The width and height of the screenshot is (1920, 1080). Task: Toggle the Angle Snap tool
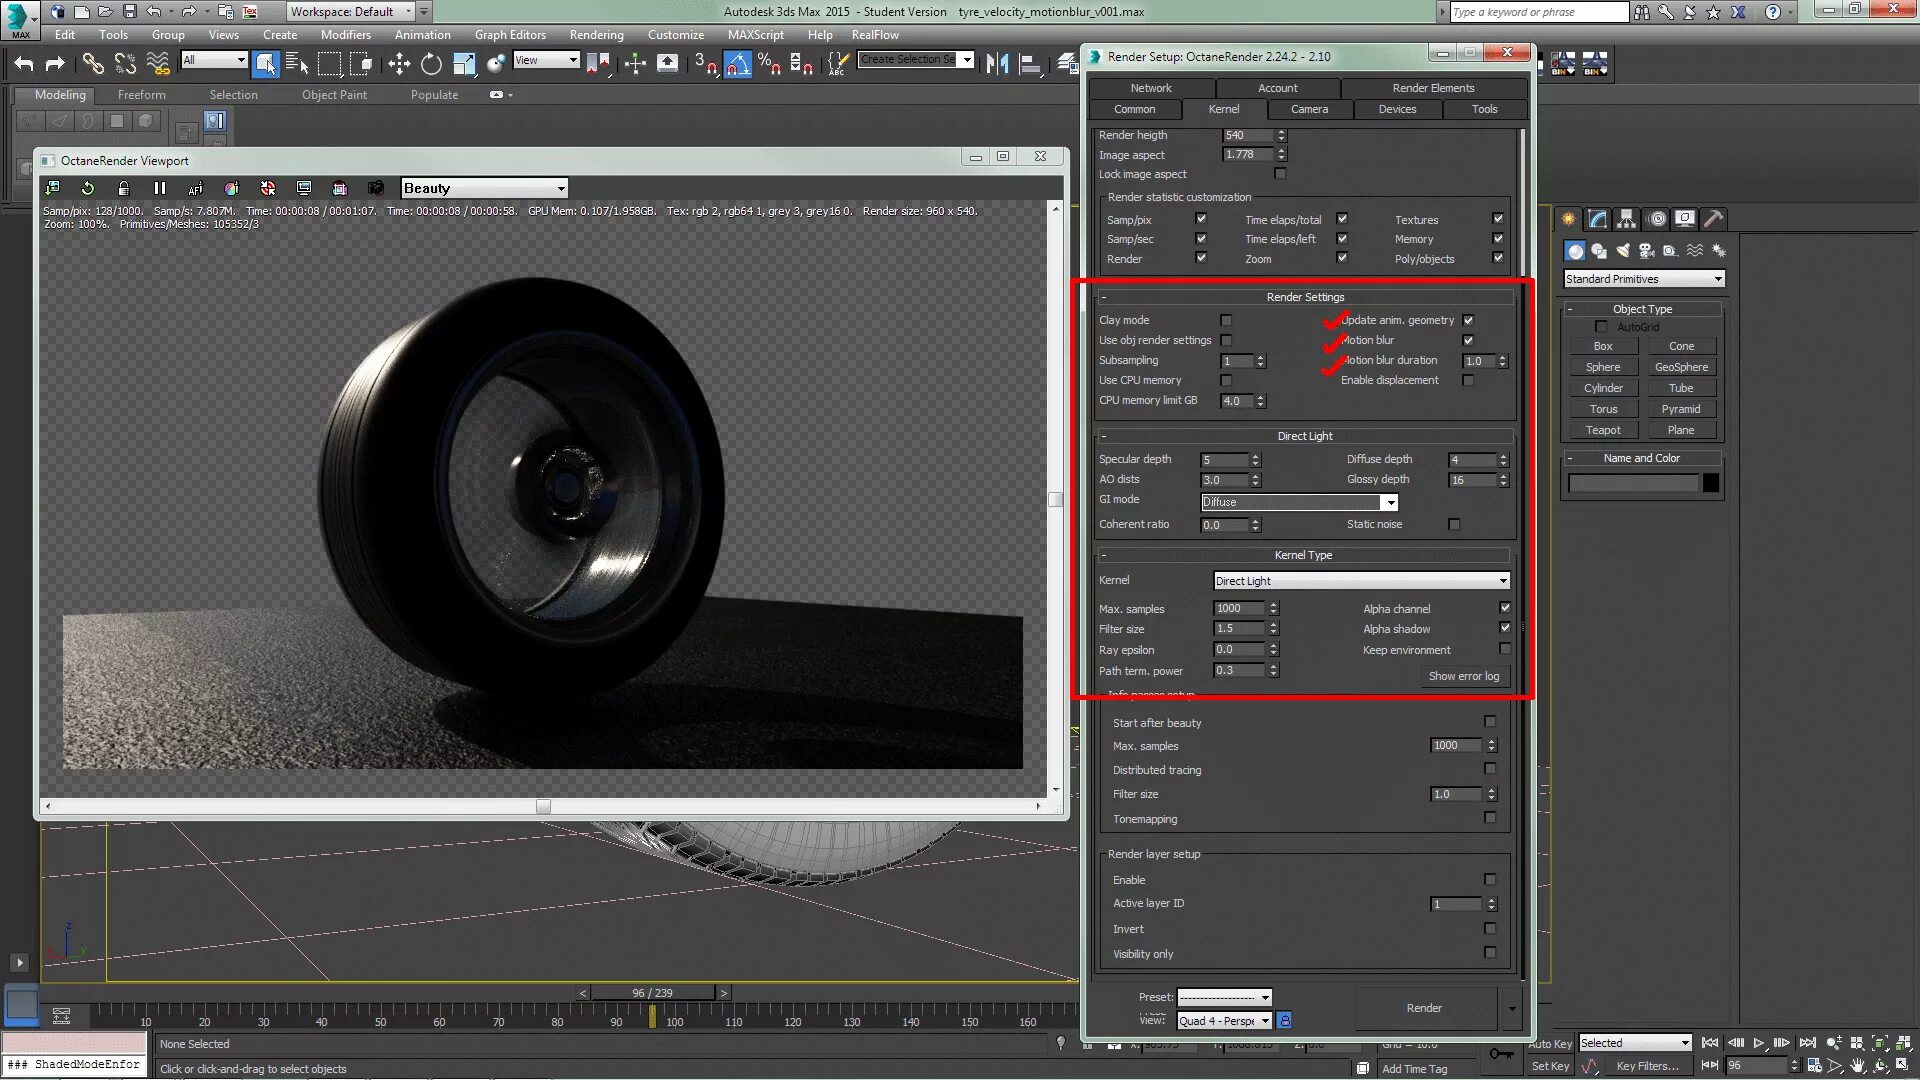(x=737, y=64)
